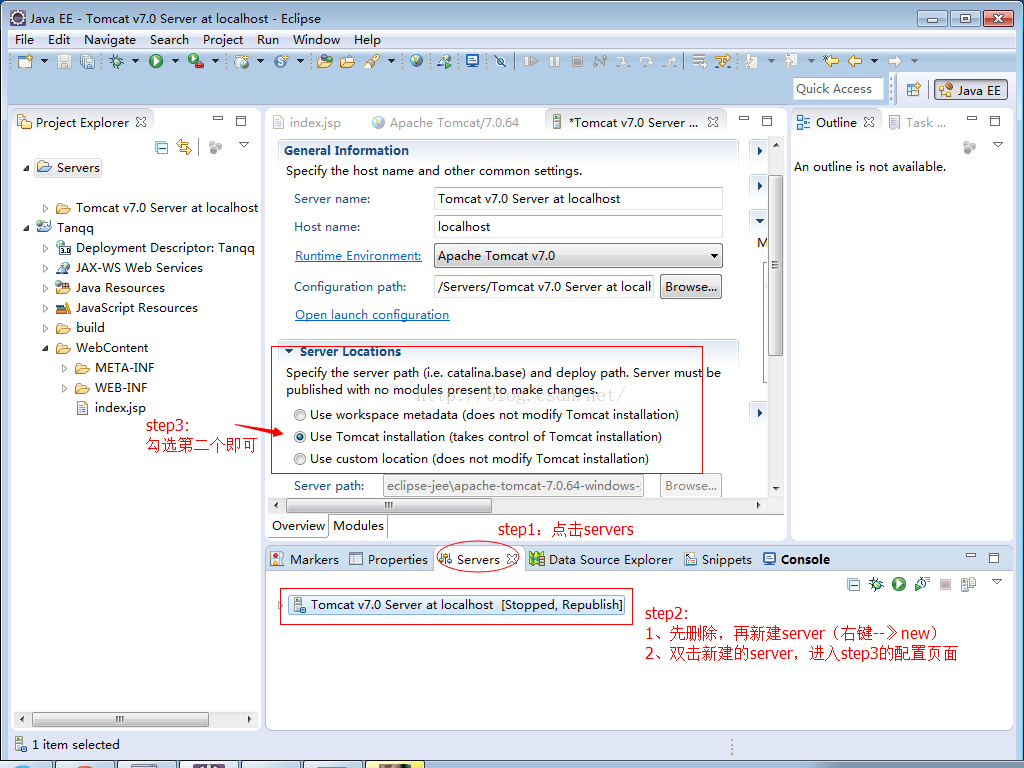Click Link with Editor in Project Explorer
This screenshot has width=1024, height=768.
(x=184, y=147)
